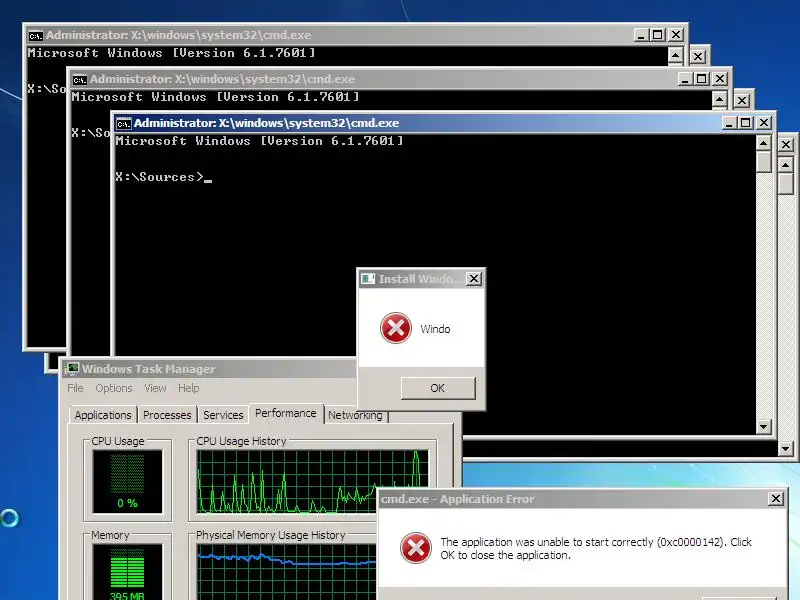
Task: Click the 'Windo' text in Install Windows dialog
Action: [435, 329]
